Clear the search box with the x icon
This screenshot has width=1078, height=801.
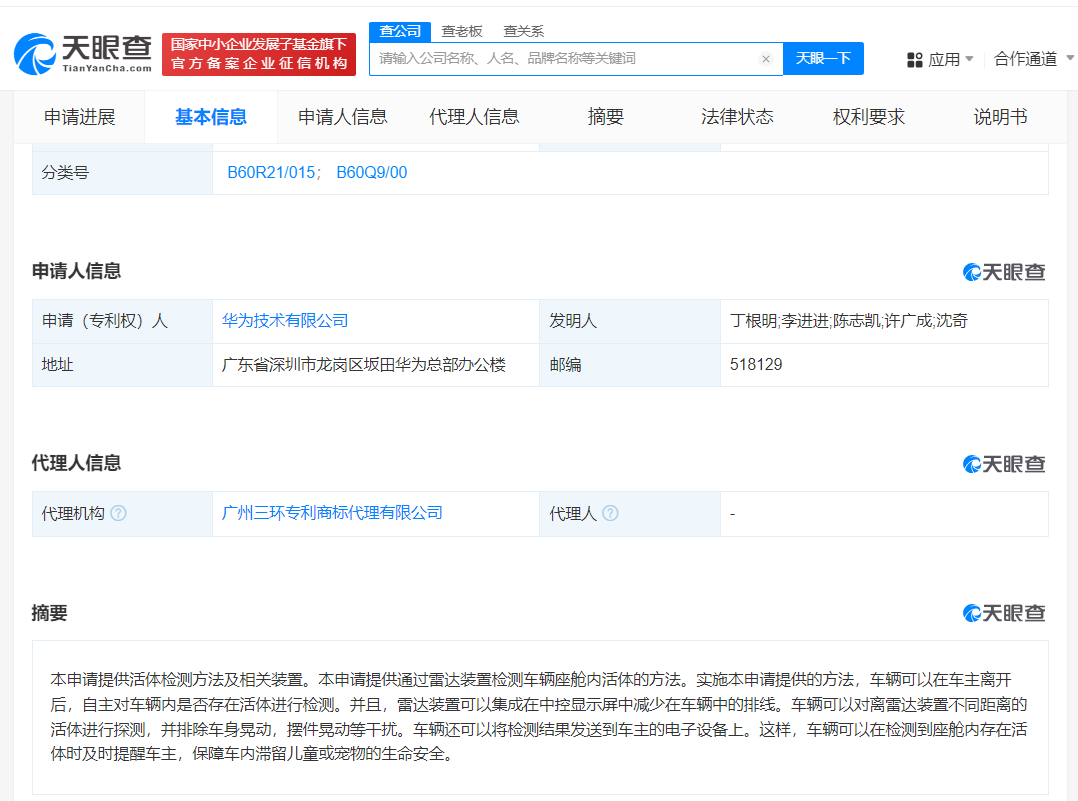766,58
